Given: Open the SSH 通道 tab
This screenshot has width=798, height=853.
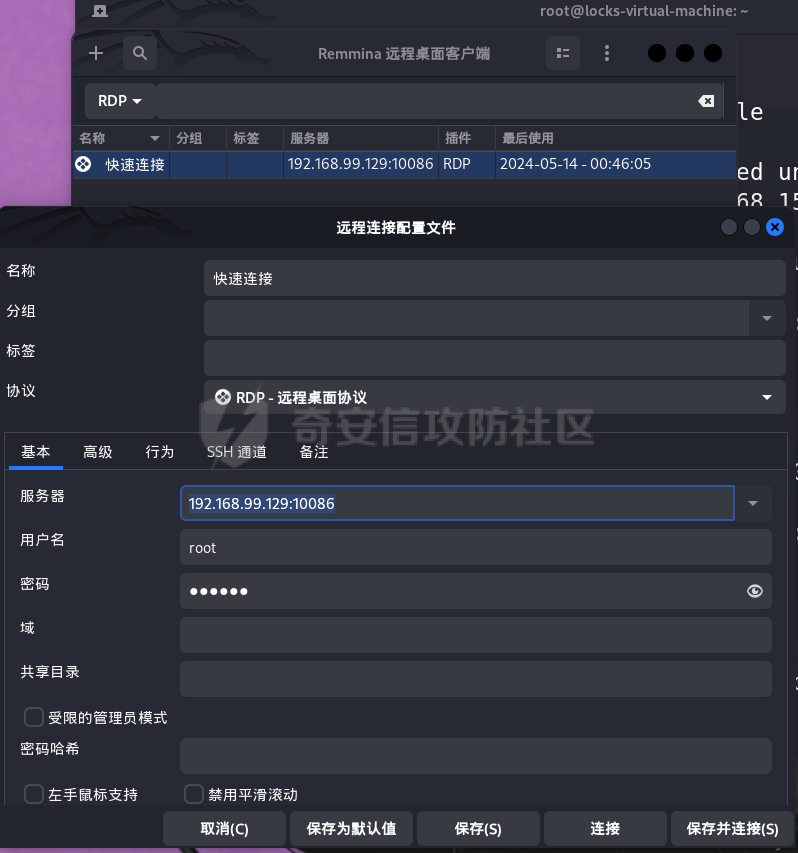Looking at the screenshot, I should pyautogui.click(x=237, y=452).
